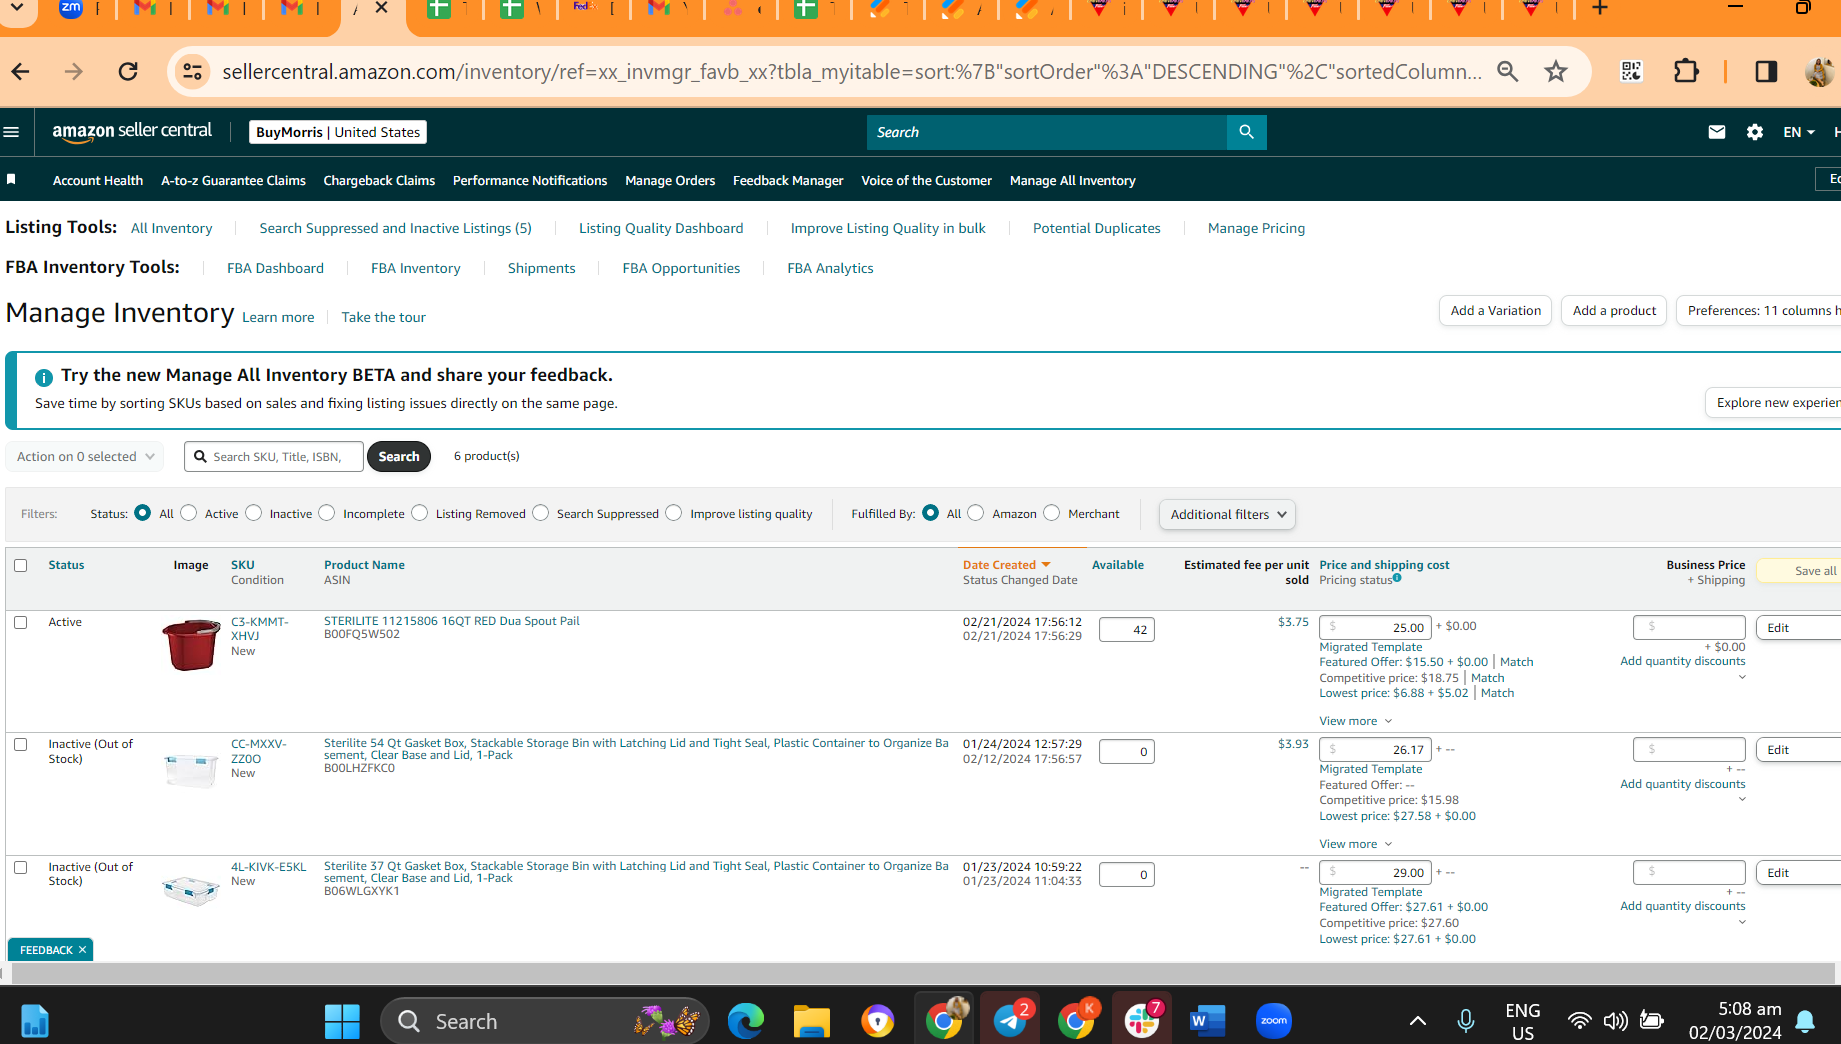This screenshot has height=1044, width=1841.
Task: Open Performance Notifications
Action: coord(530,180)
